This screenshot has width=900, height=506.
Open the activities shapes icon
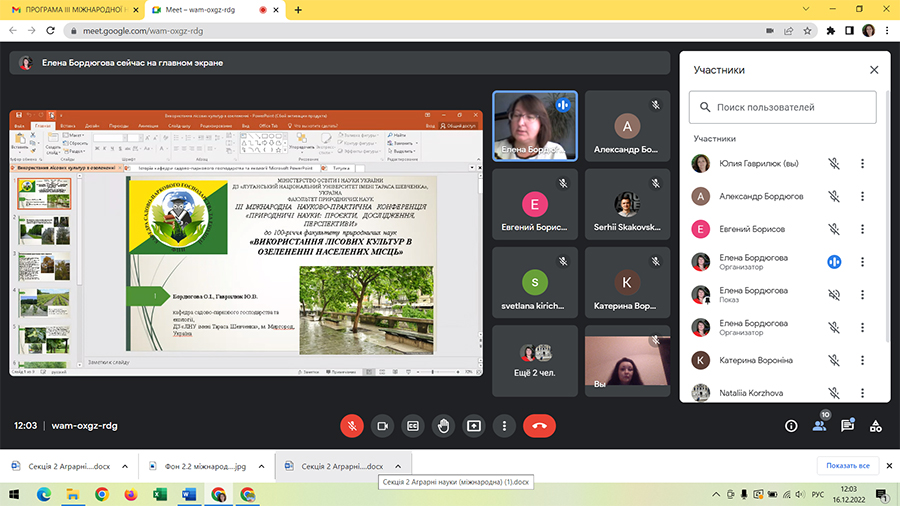click(876, 425)
